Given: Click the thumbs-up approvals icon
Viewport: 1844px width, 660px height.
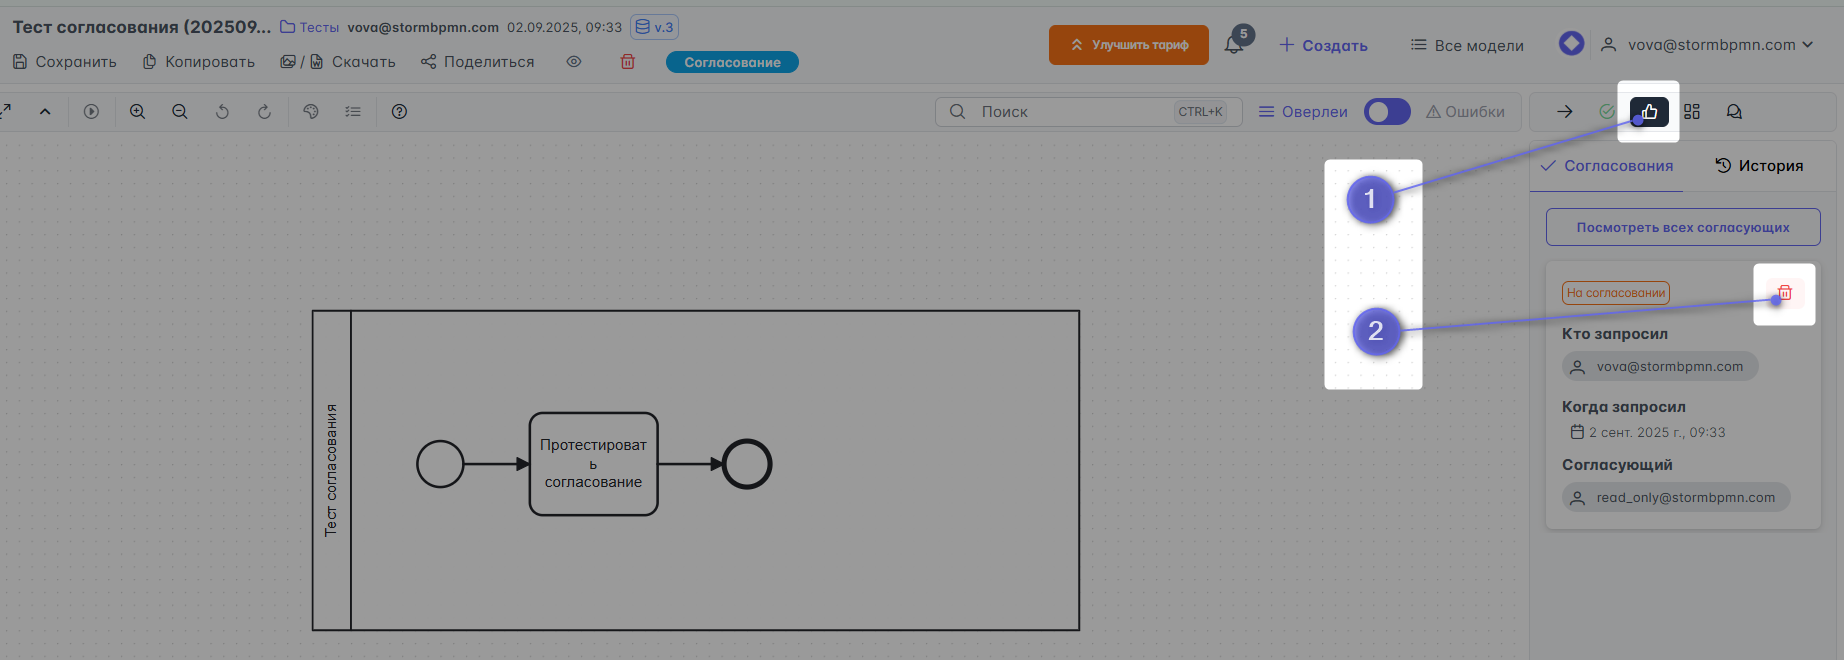Looking at the screenshot, I should [x=1649, y=112].
